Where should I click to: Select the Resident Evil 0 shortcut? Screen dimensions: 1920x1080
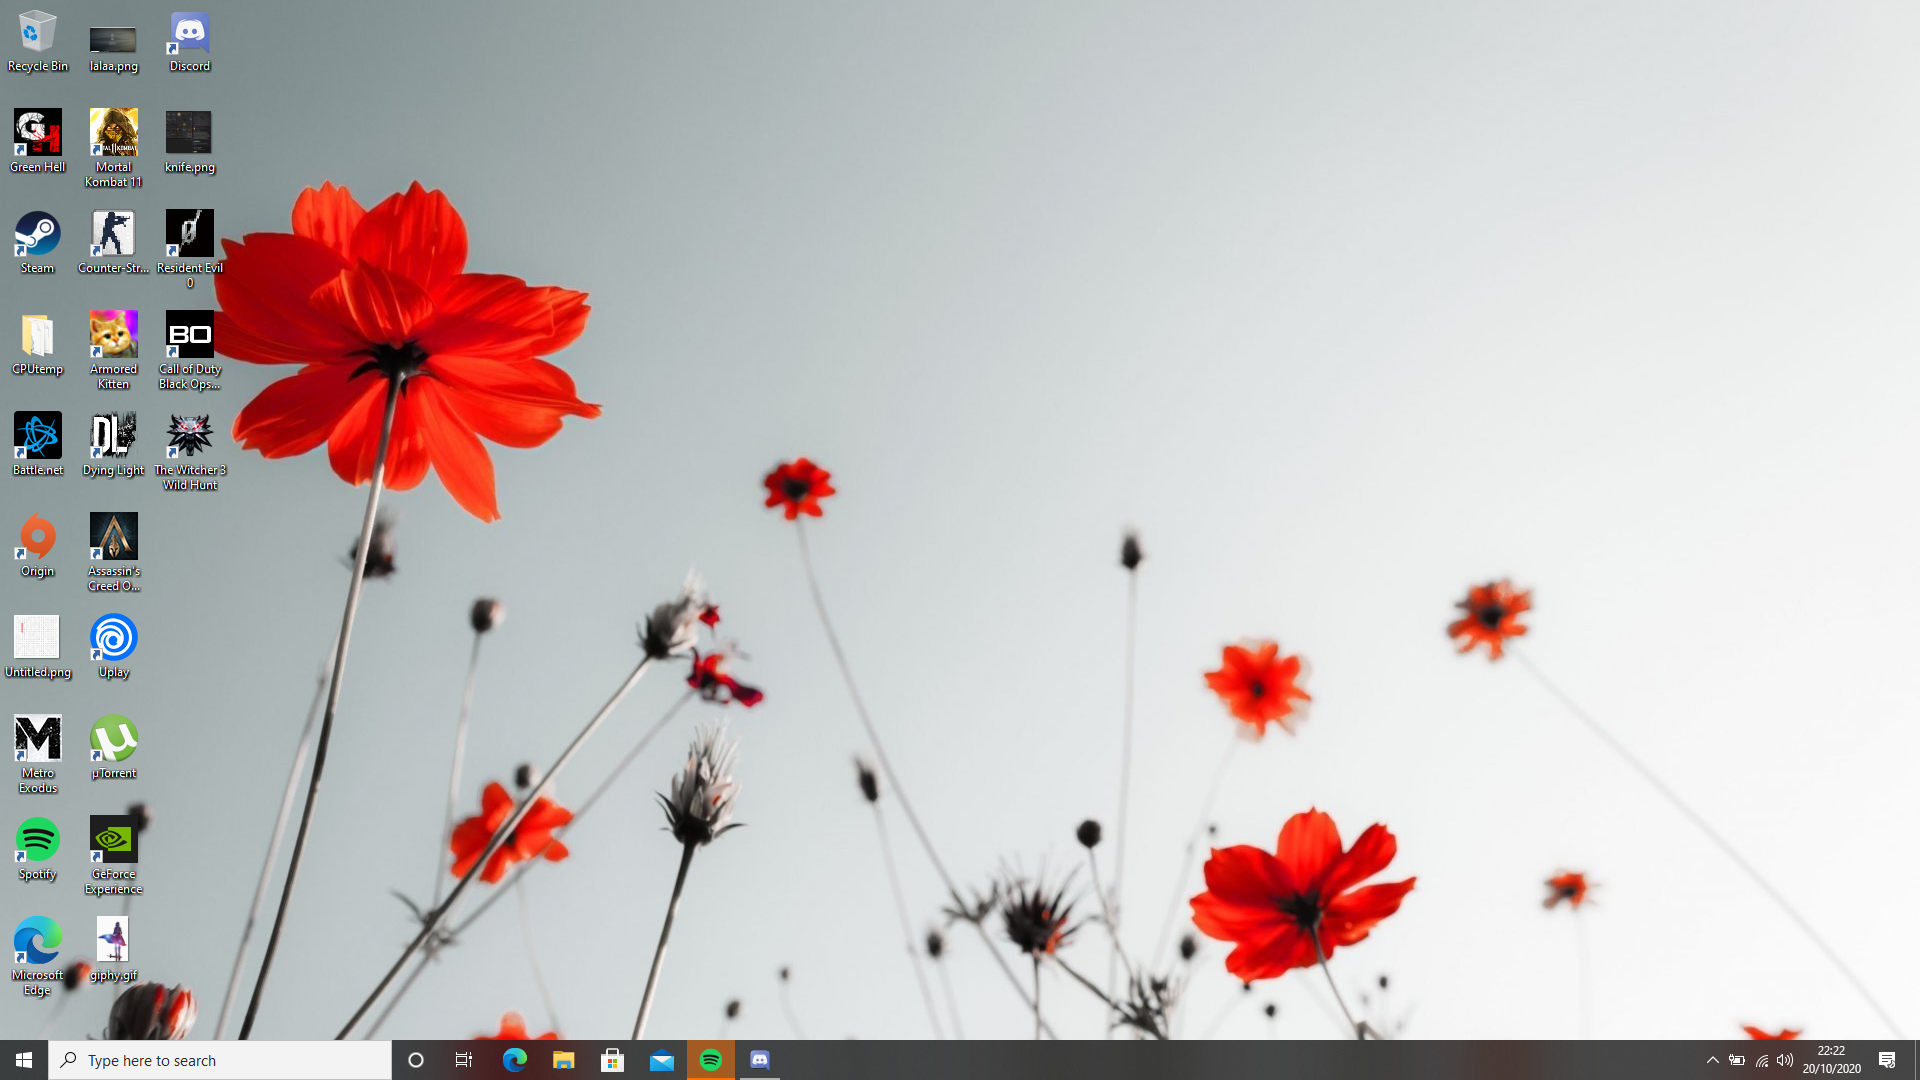189,249
